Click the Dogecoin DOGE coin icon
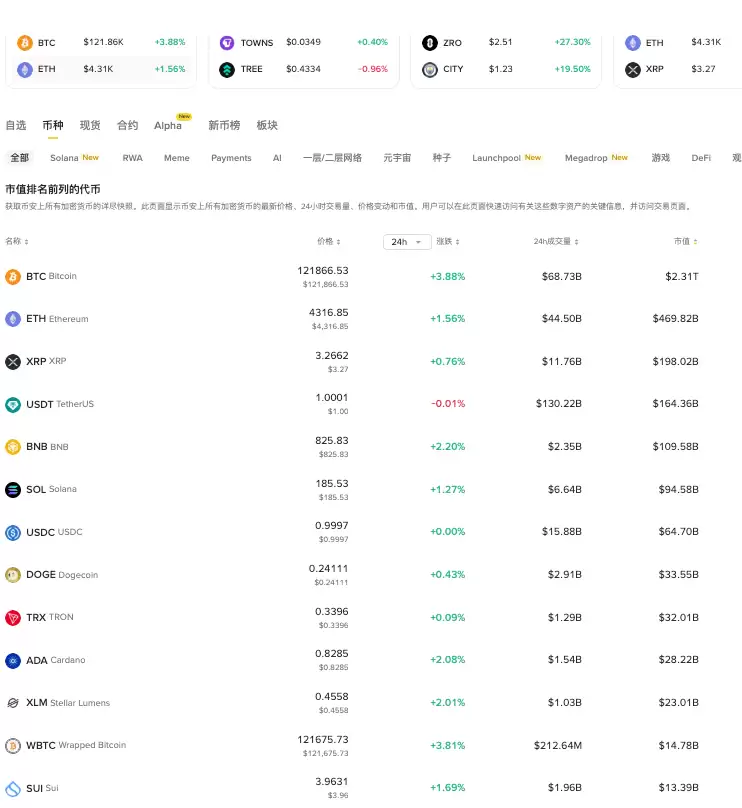This screenshot has width=742, height=808. (x=13, y=575)
